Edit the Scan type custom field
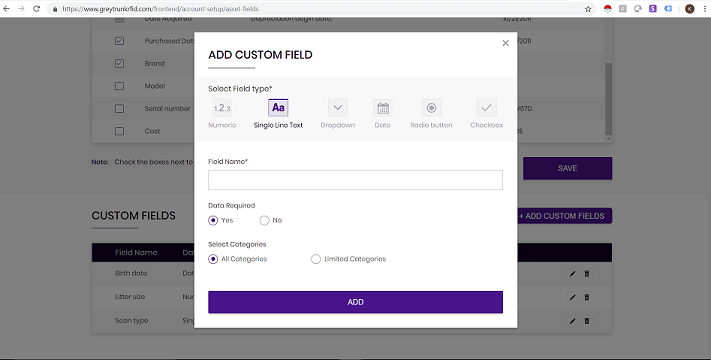Viewport: 711px width, 360px height. [572, 321]
